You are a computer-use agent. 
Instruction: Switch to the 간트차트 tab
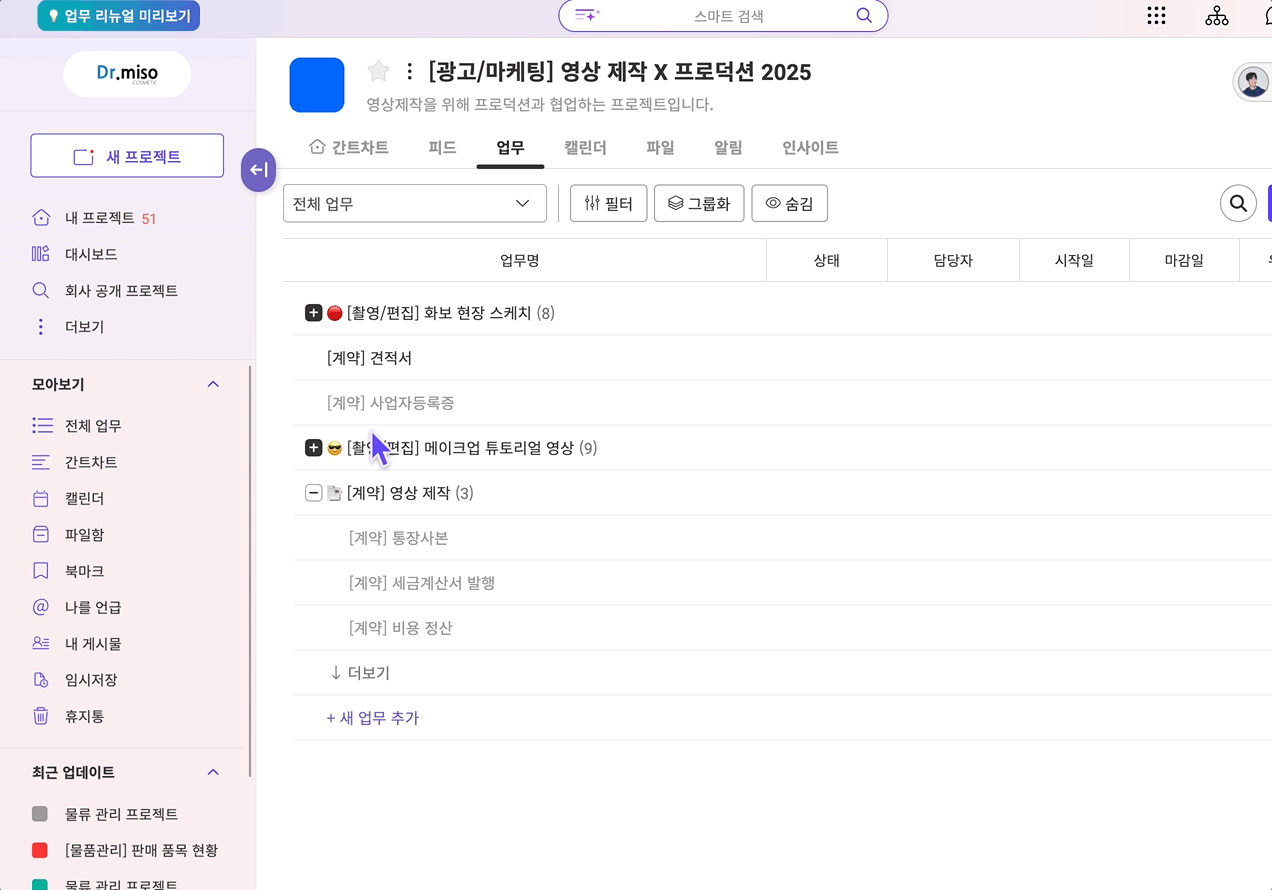coord(349,148)
